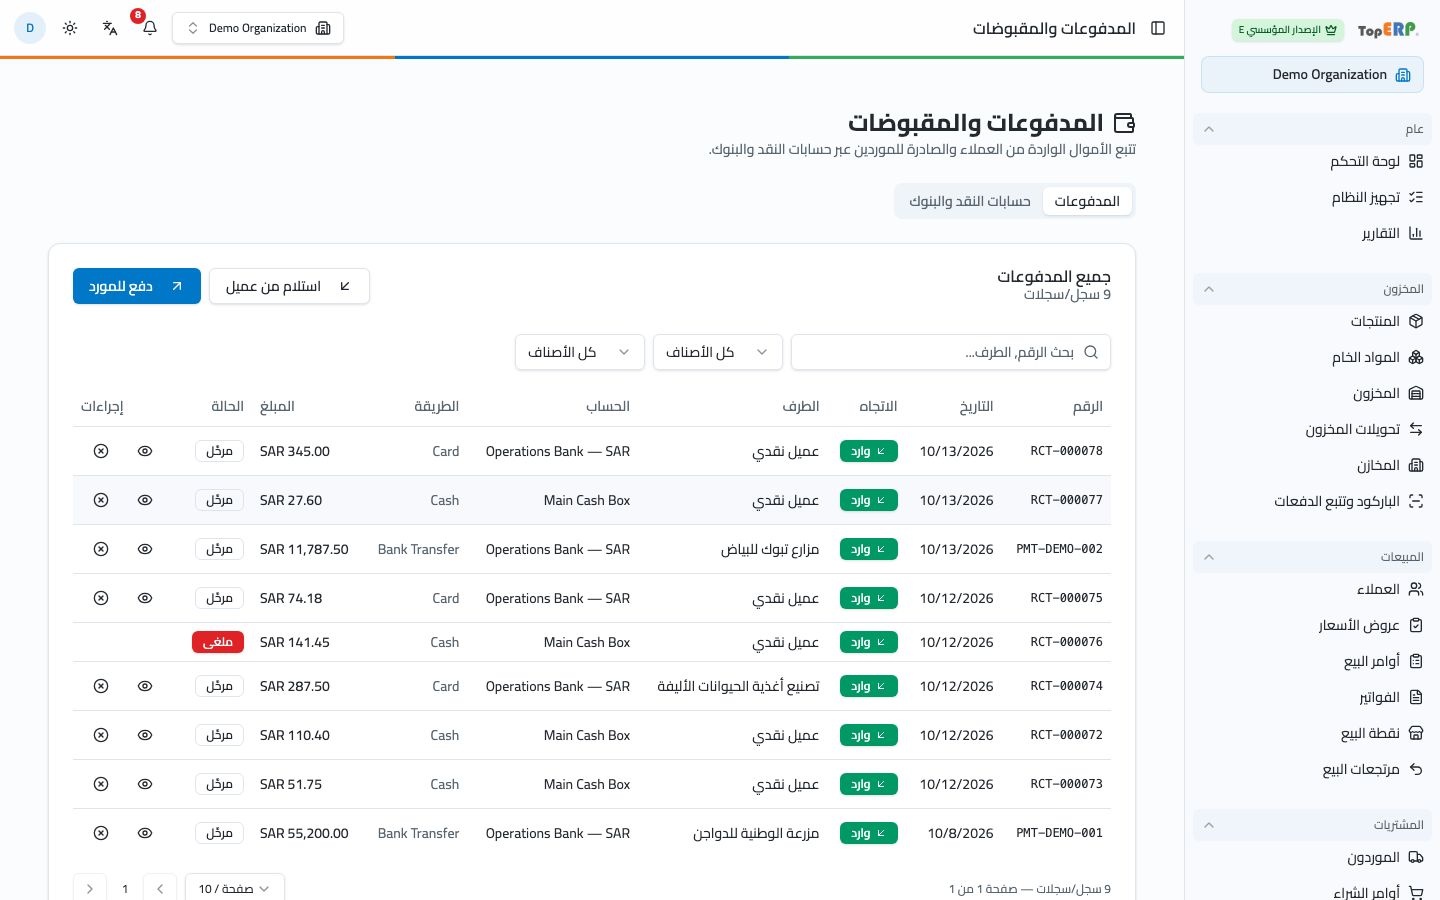Switch theme with the sun icon
1440x900 pixels.
pyautogui.click(x=70, y=28)
